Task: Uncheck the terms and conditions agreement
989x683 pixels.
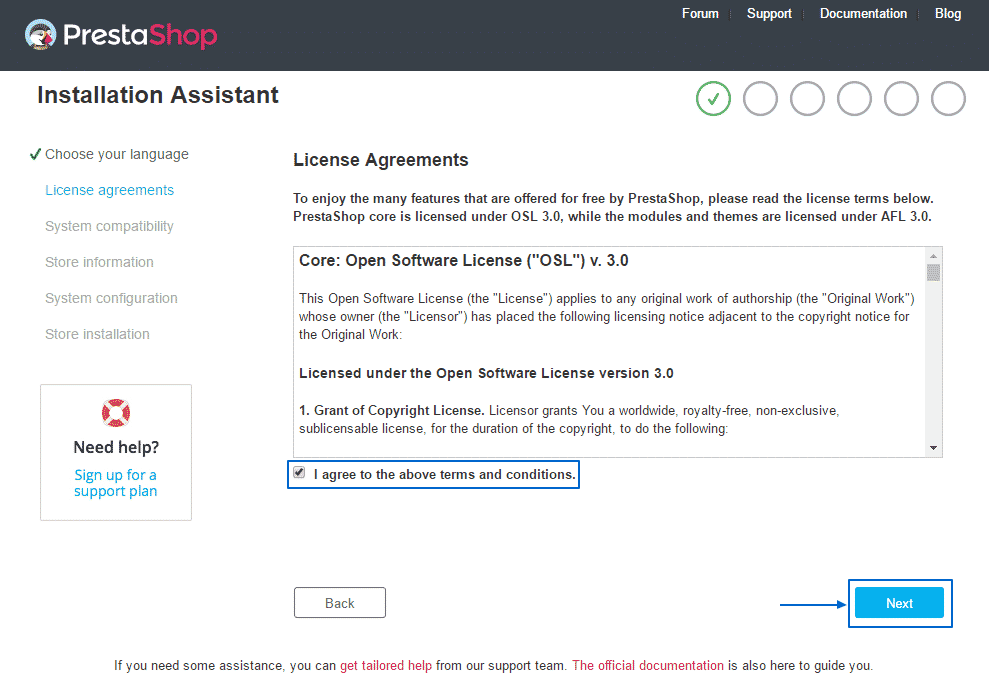Action: point(299,474)
